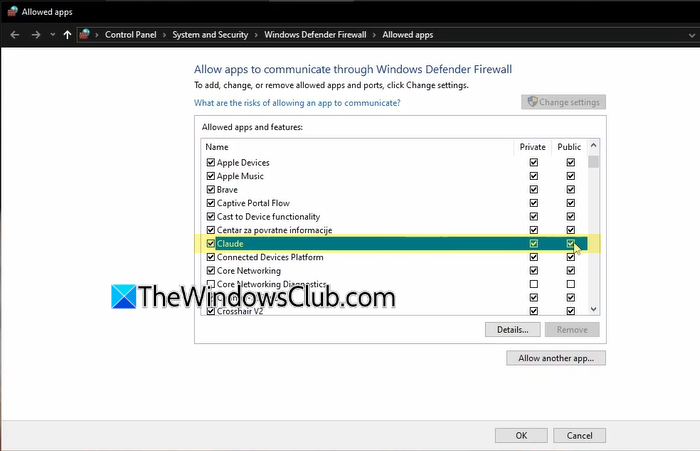Click the Change settings button
The height and width of the screenshot is (451, 700).
[x=563, y=102]
